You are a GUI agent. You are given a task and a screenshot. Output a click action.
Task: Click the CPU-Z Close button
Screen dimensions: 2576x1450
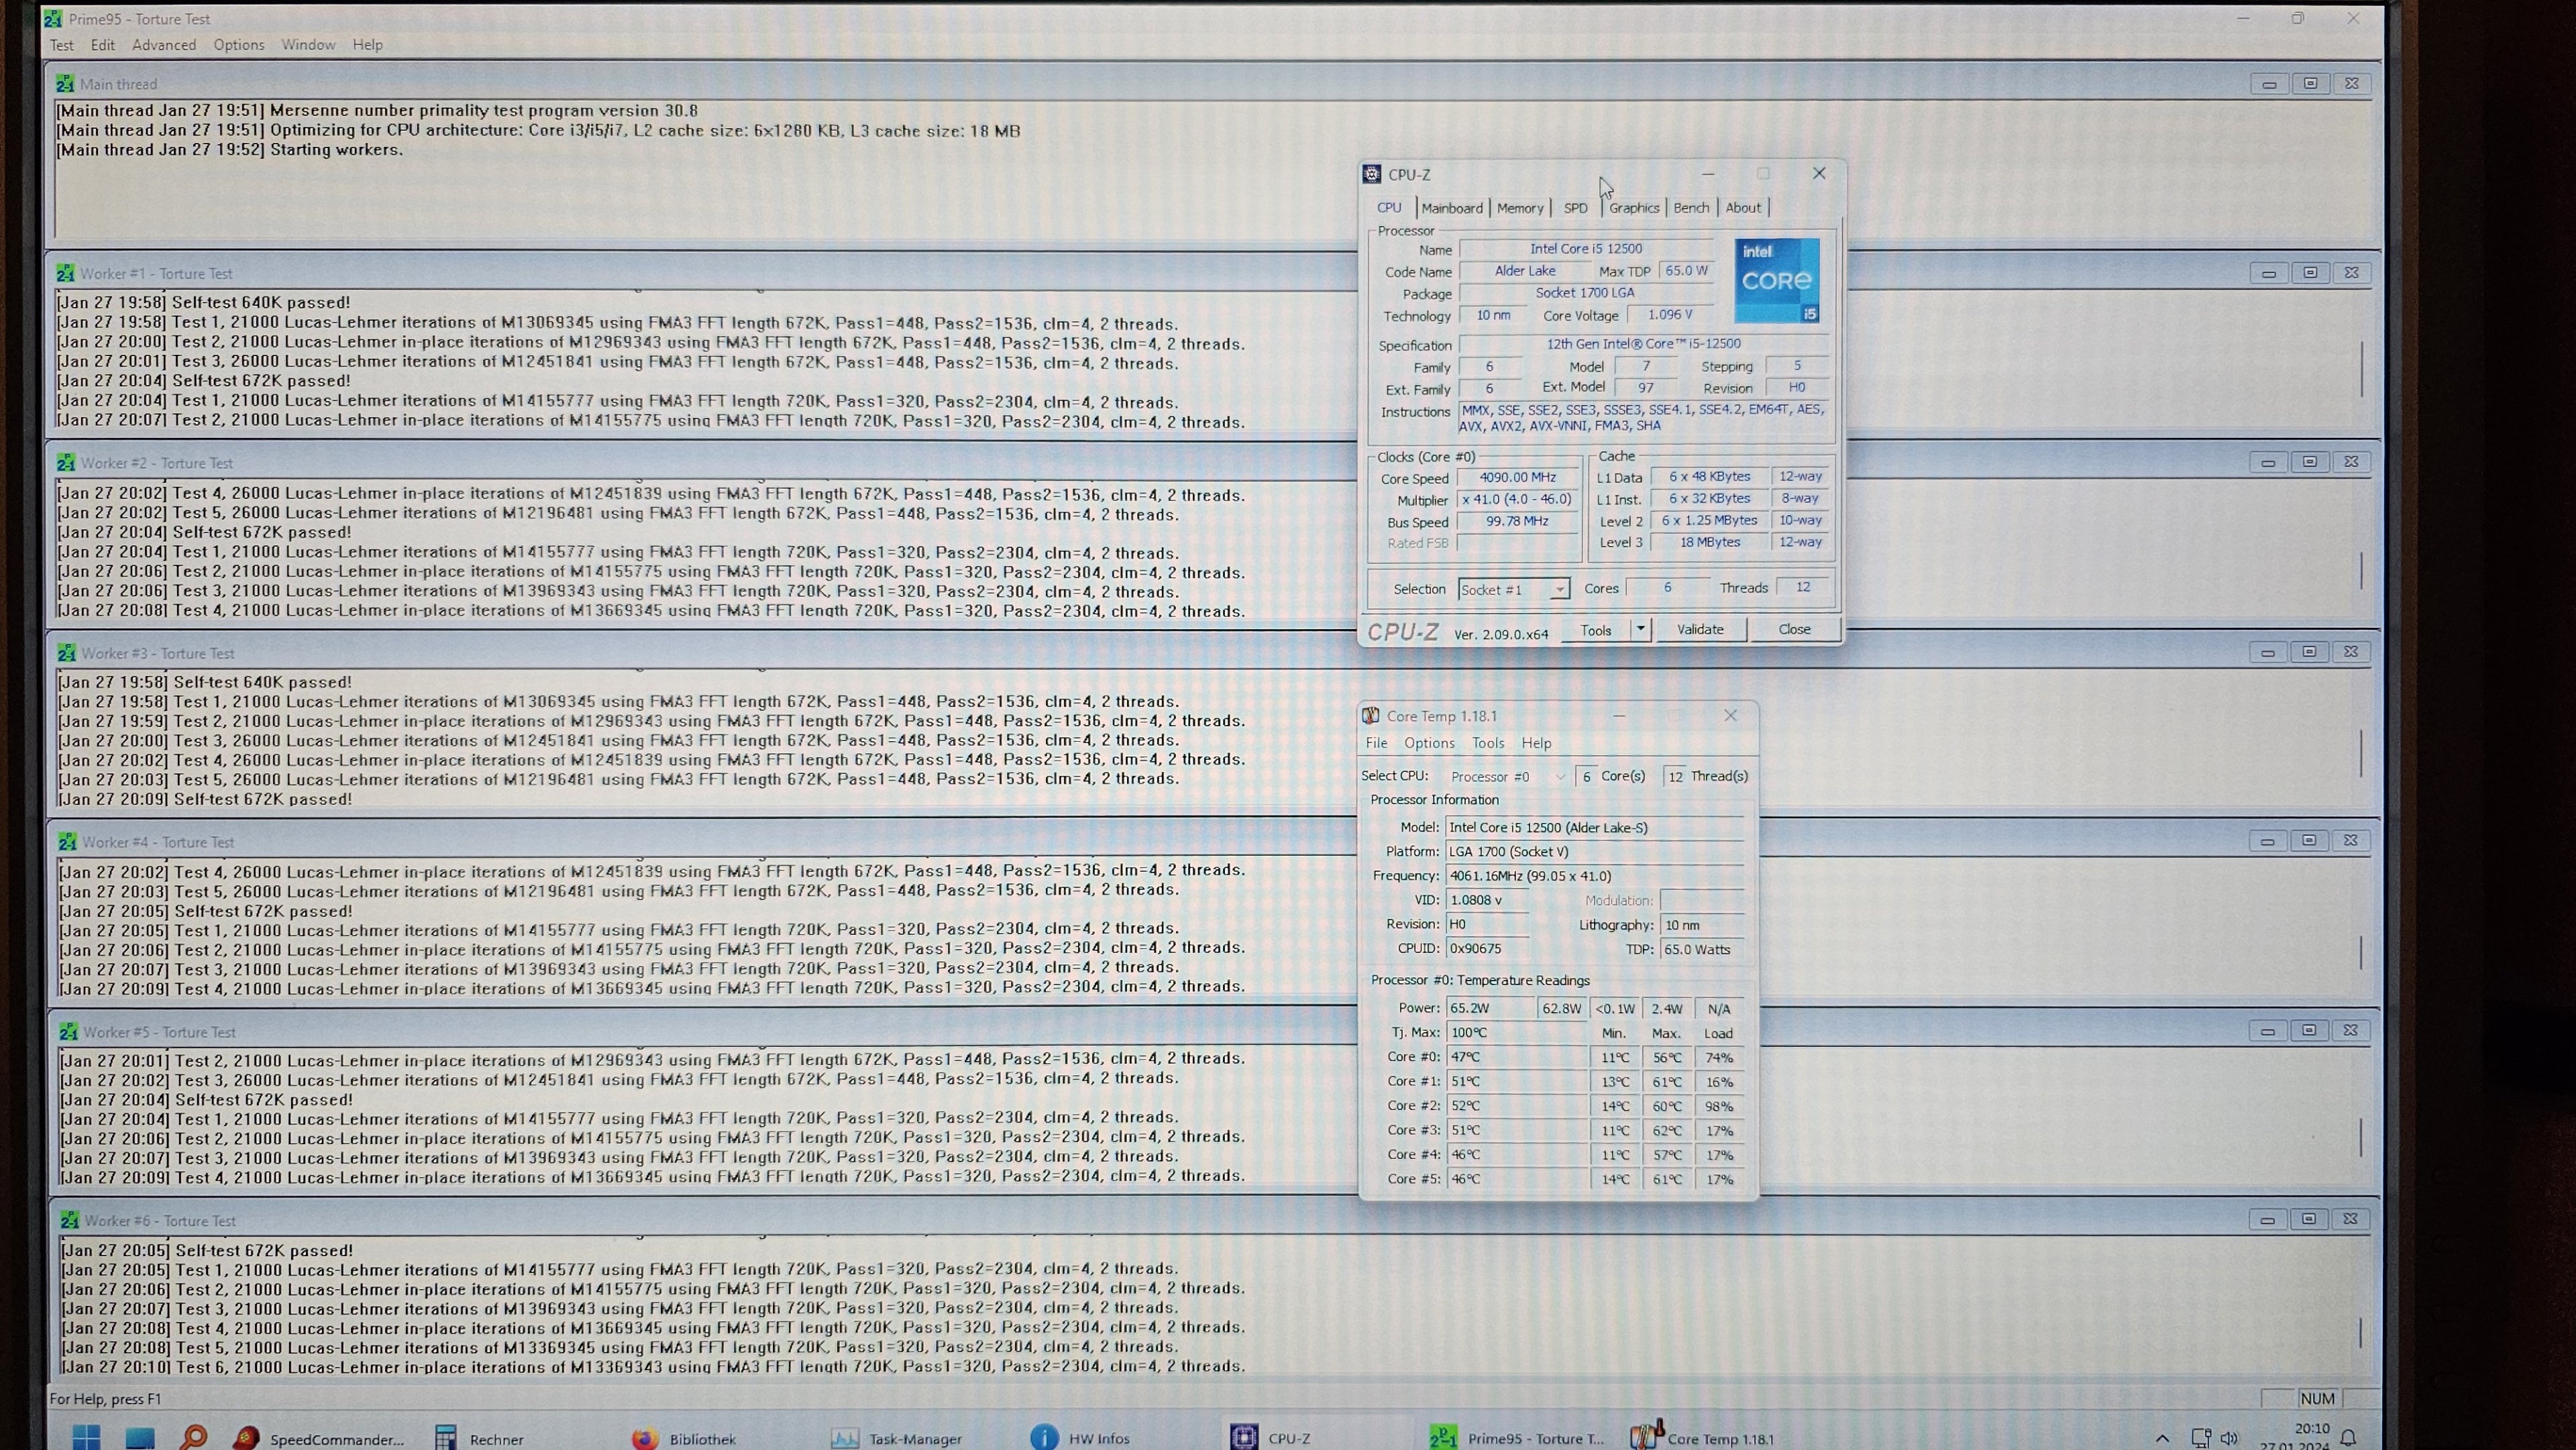tap(1794, 629)
